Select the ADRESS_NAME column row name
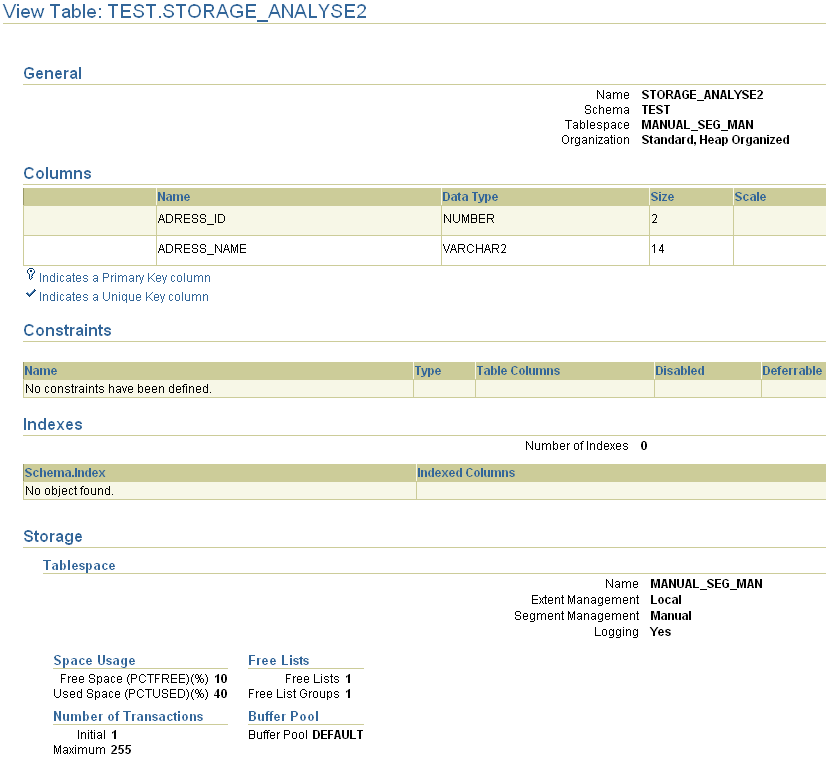This screenshot has height=761, width=826. pos(202,249)
